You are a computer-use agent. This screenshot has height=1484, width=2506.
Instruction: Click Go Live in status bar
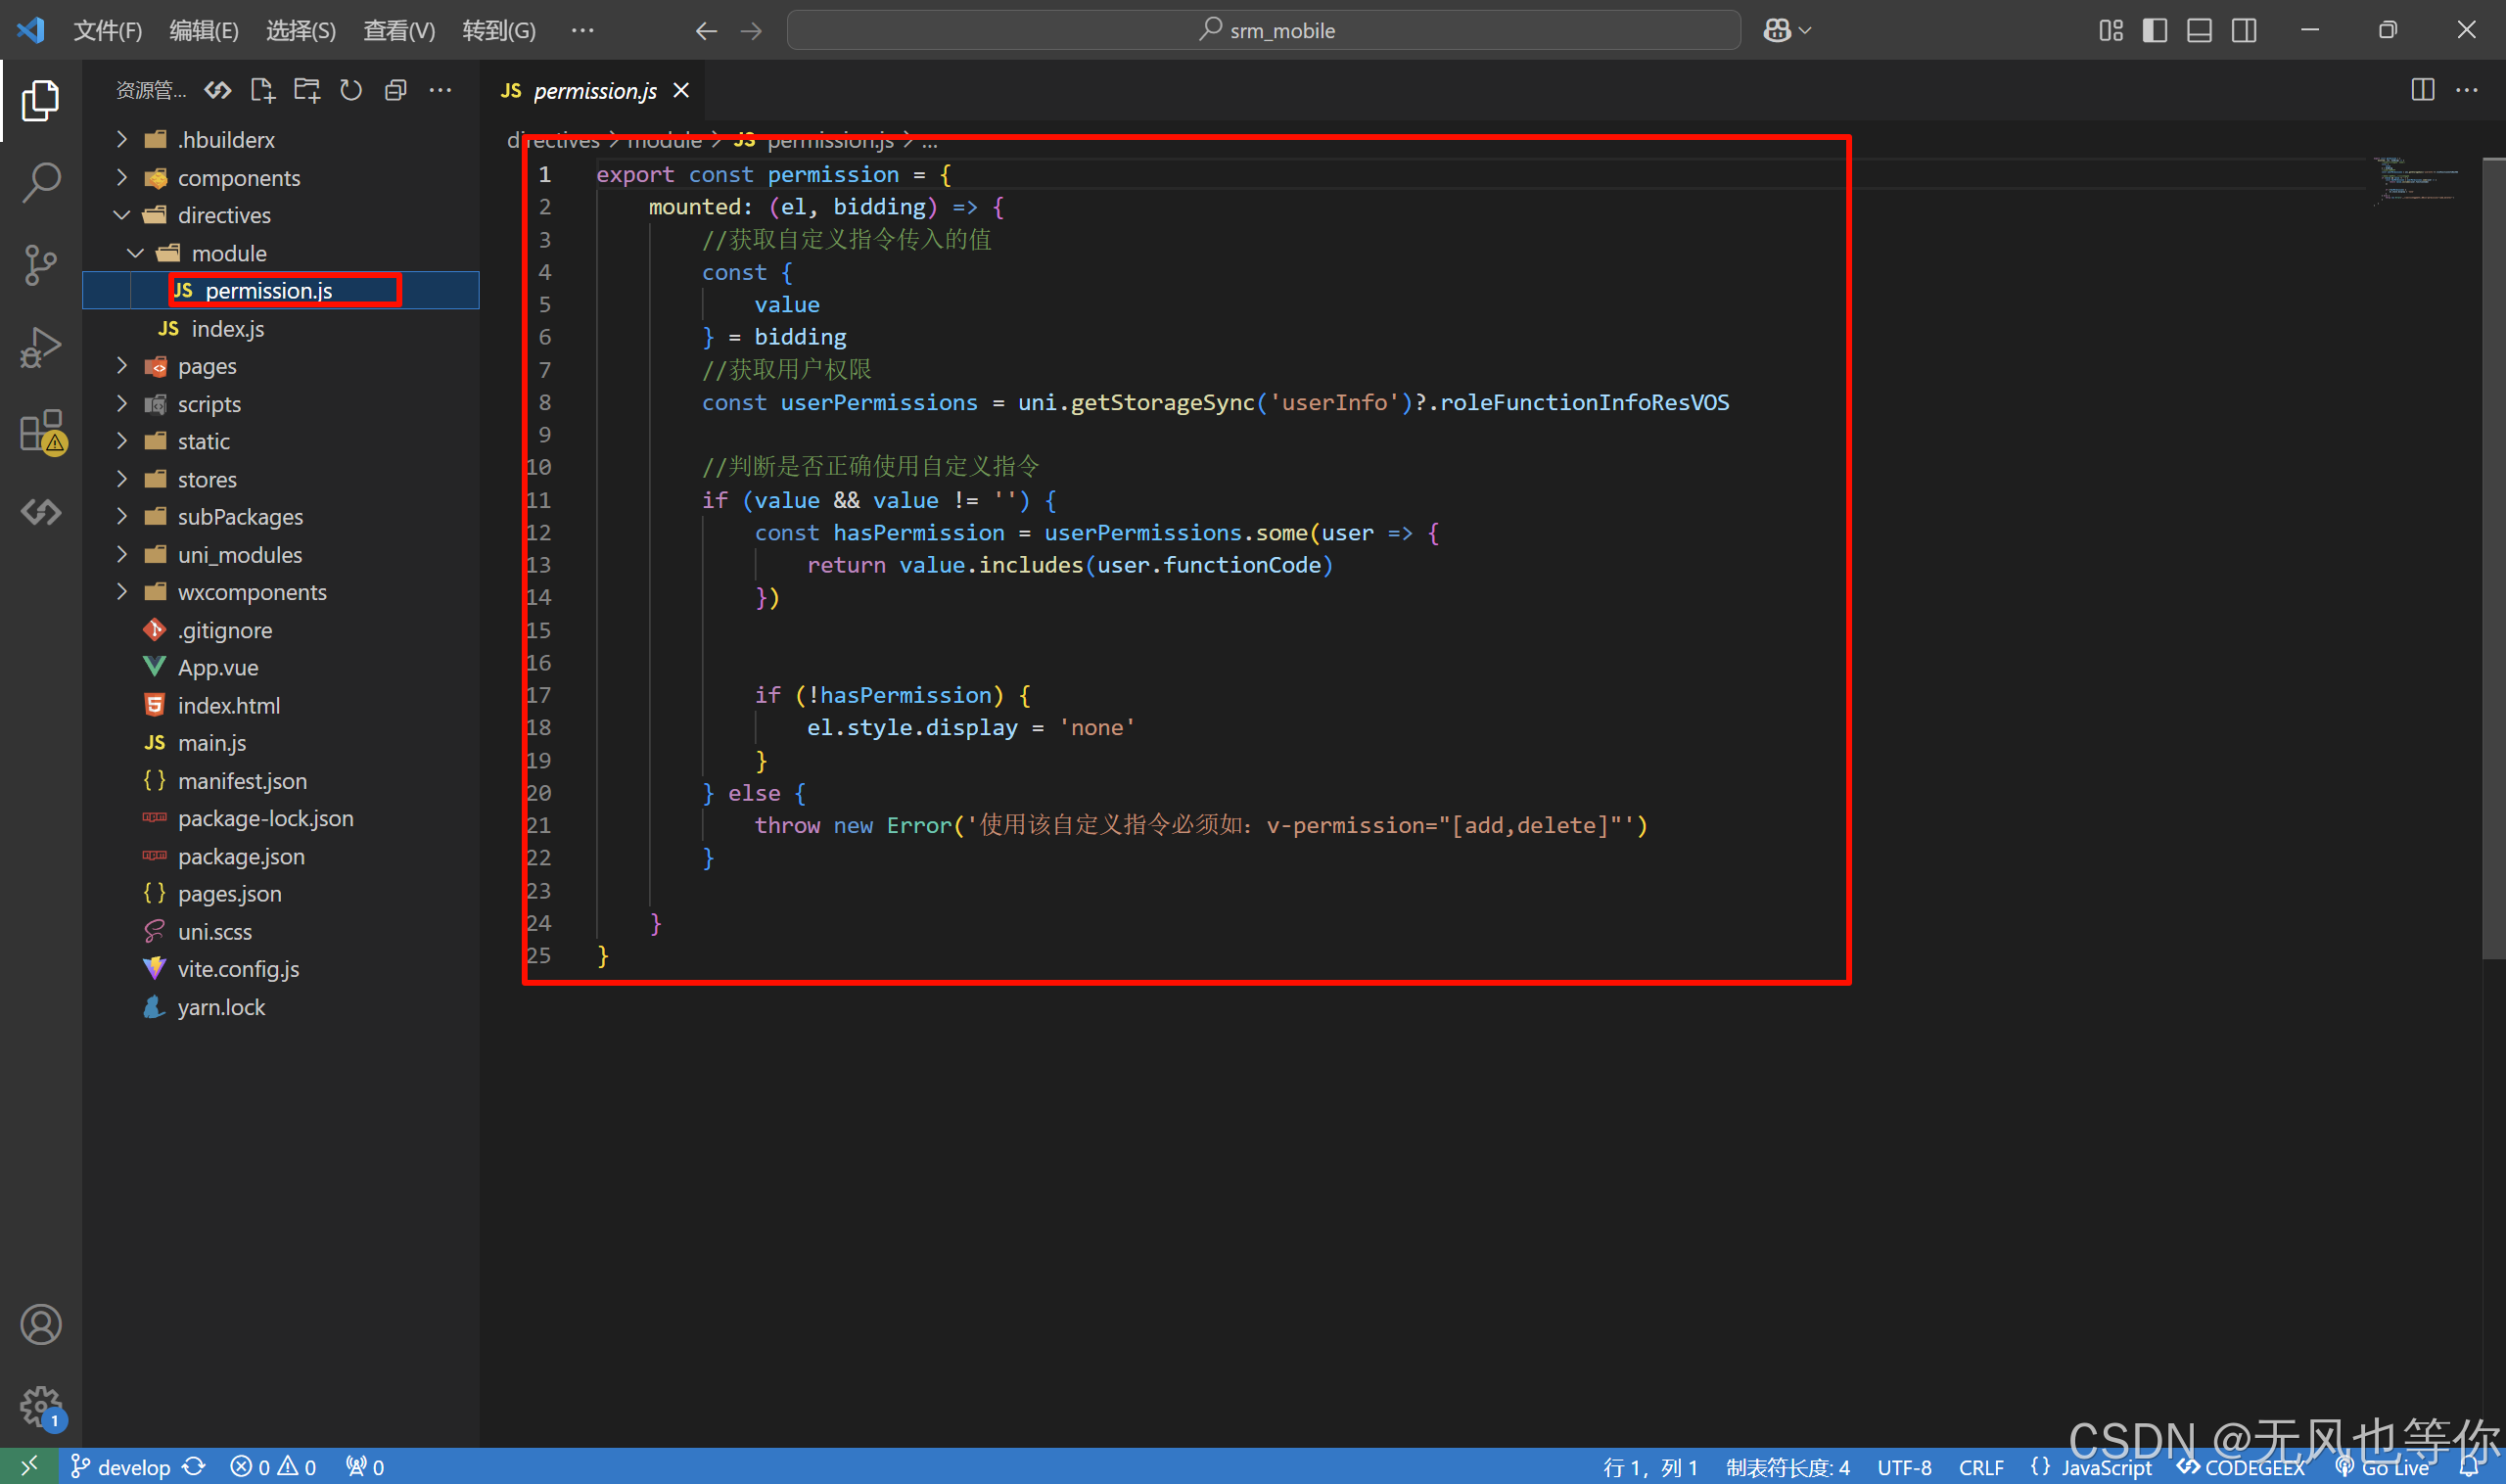[x=2383, y=1466]
